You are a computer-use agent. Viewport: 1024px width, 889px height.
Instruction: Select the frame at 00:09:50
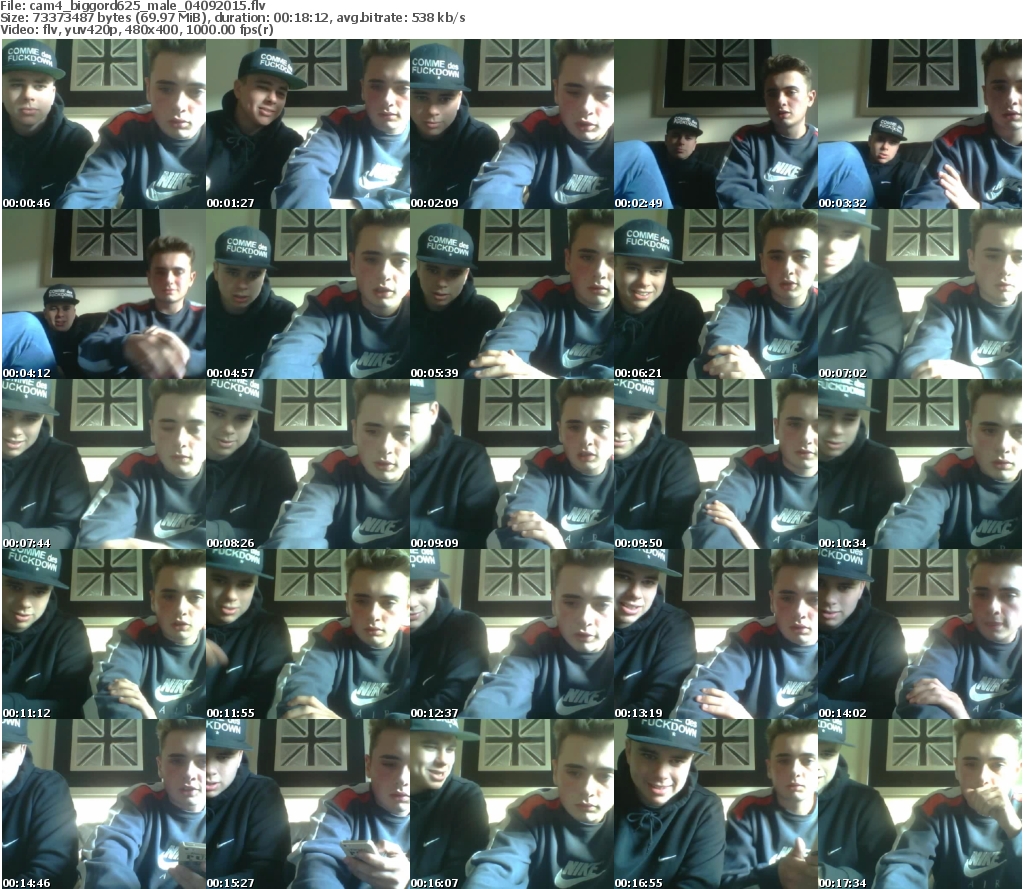(716, 464)
